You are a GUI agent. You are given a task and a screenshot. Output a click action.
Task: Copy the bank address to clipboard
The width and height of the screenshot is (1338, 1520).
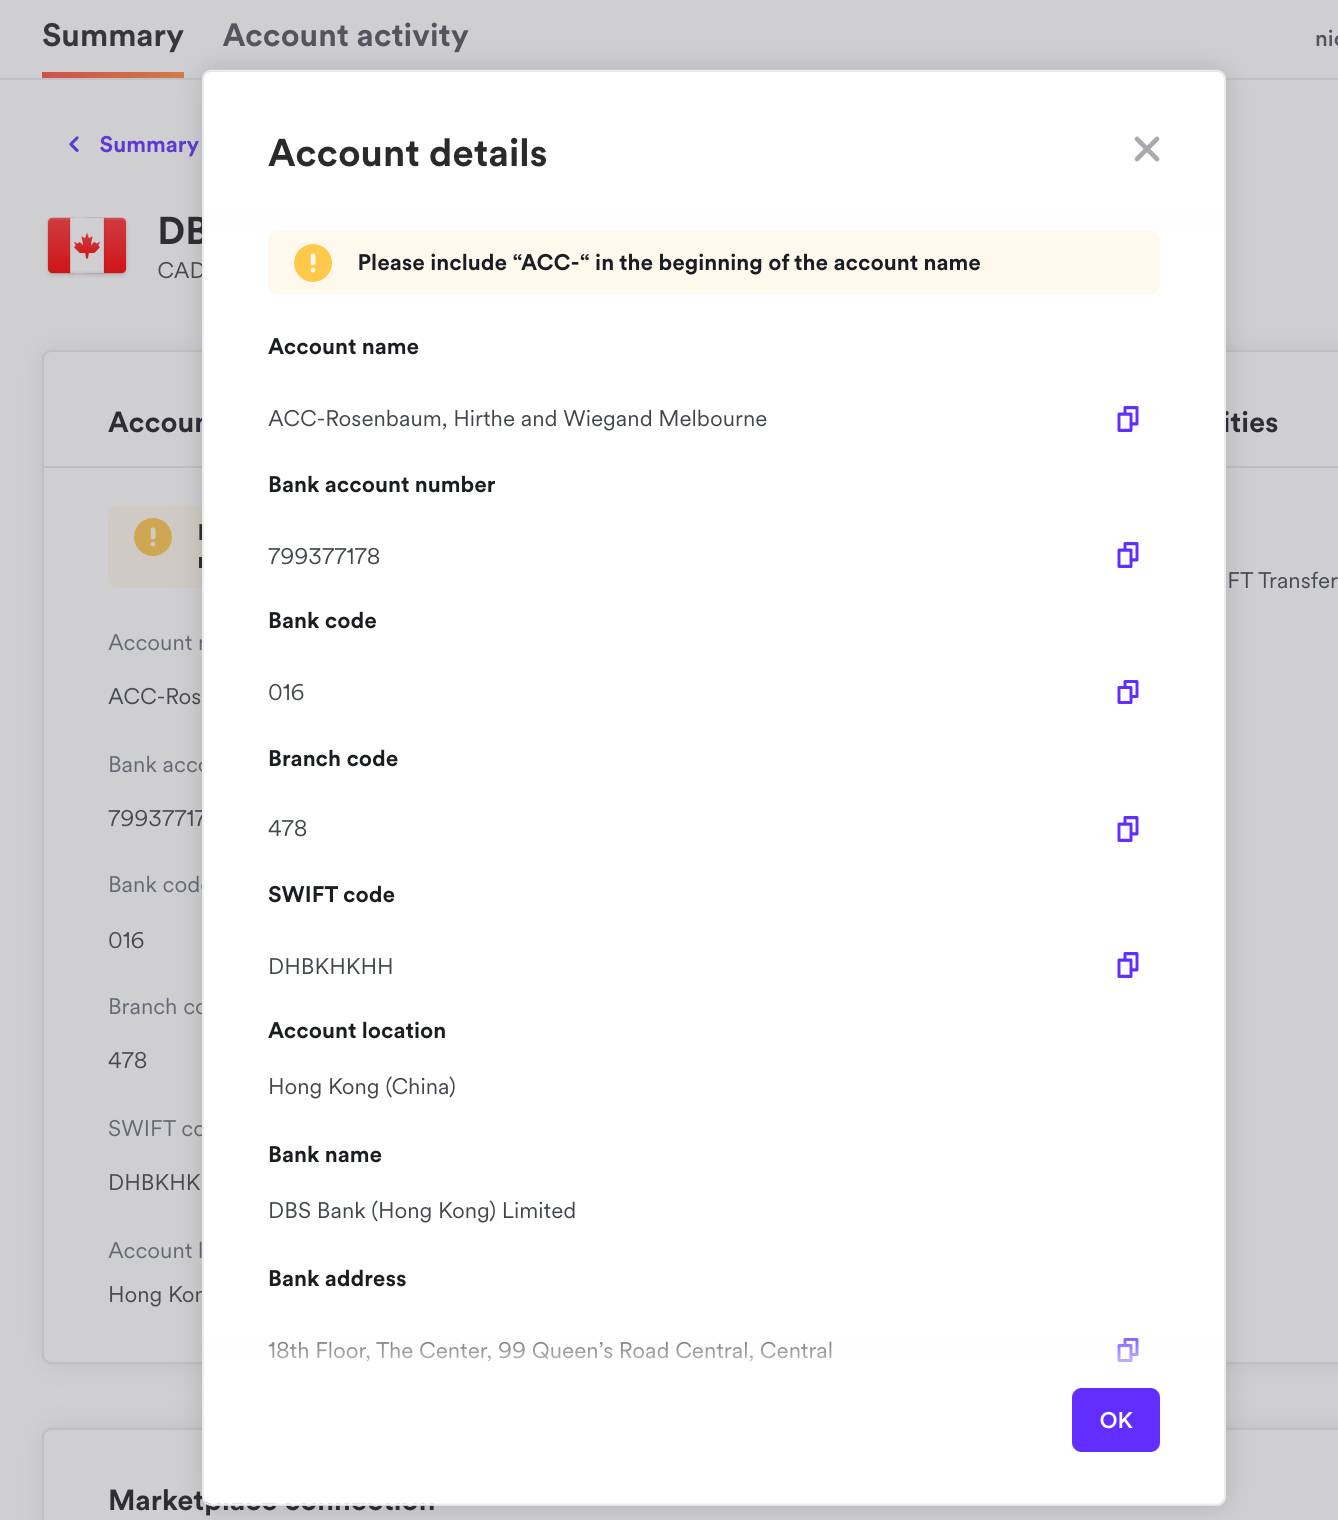pyautogui.click(x=1127, y=1350)
